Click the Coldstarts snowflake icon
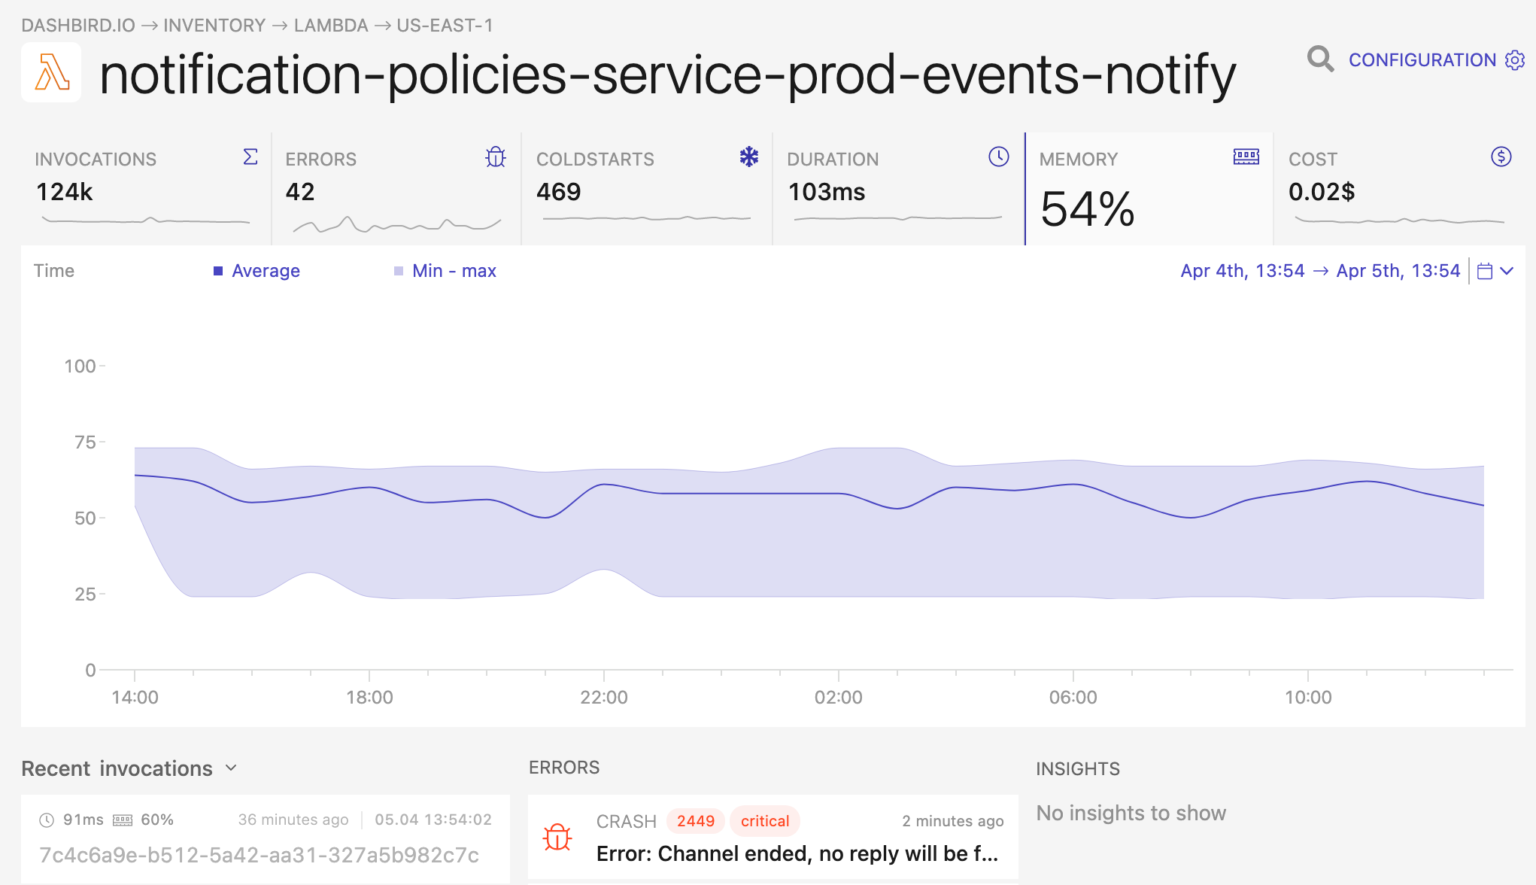 click(x=748, y=157)
